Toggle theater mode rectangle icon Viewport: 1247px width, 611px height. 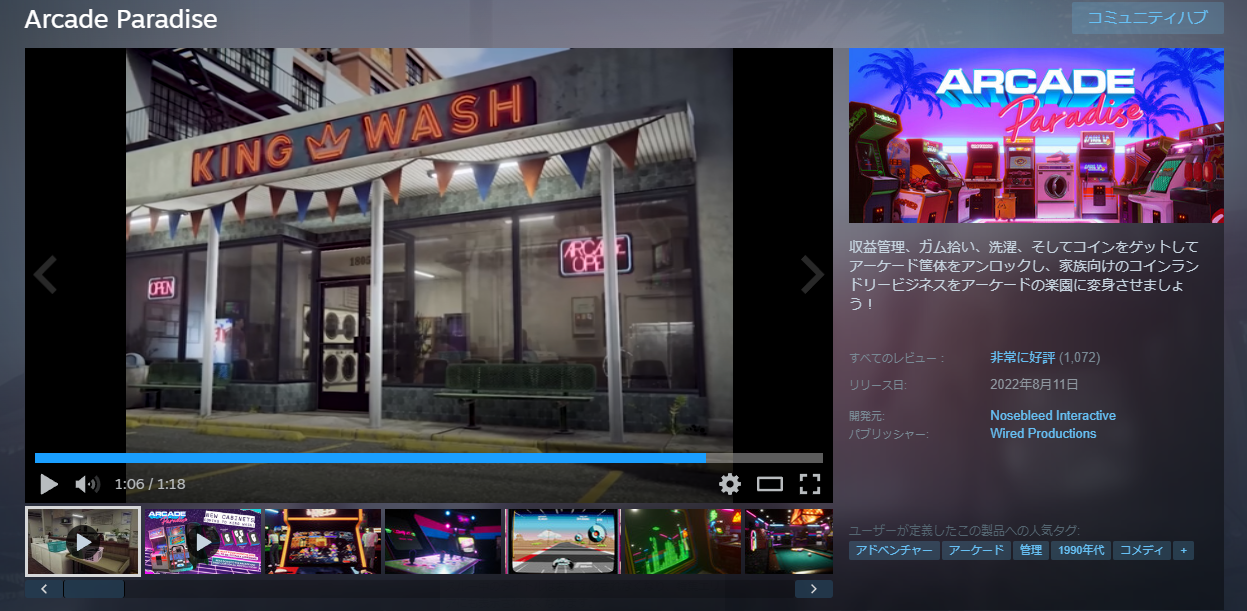pyautogui.click(x=769, y=485)
